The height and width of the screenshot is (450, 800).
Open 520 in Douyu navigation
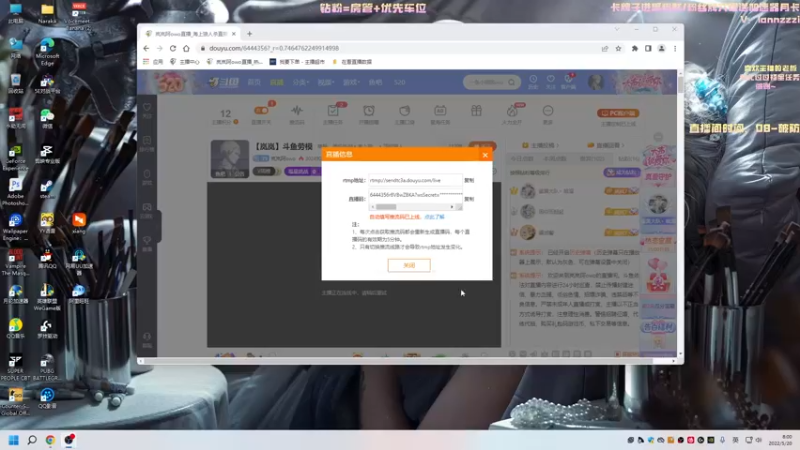coord(399,82)
